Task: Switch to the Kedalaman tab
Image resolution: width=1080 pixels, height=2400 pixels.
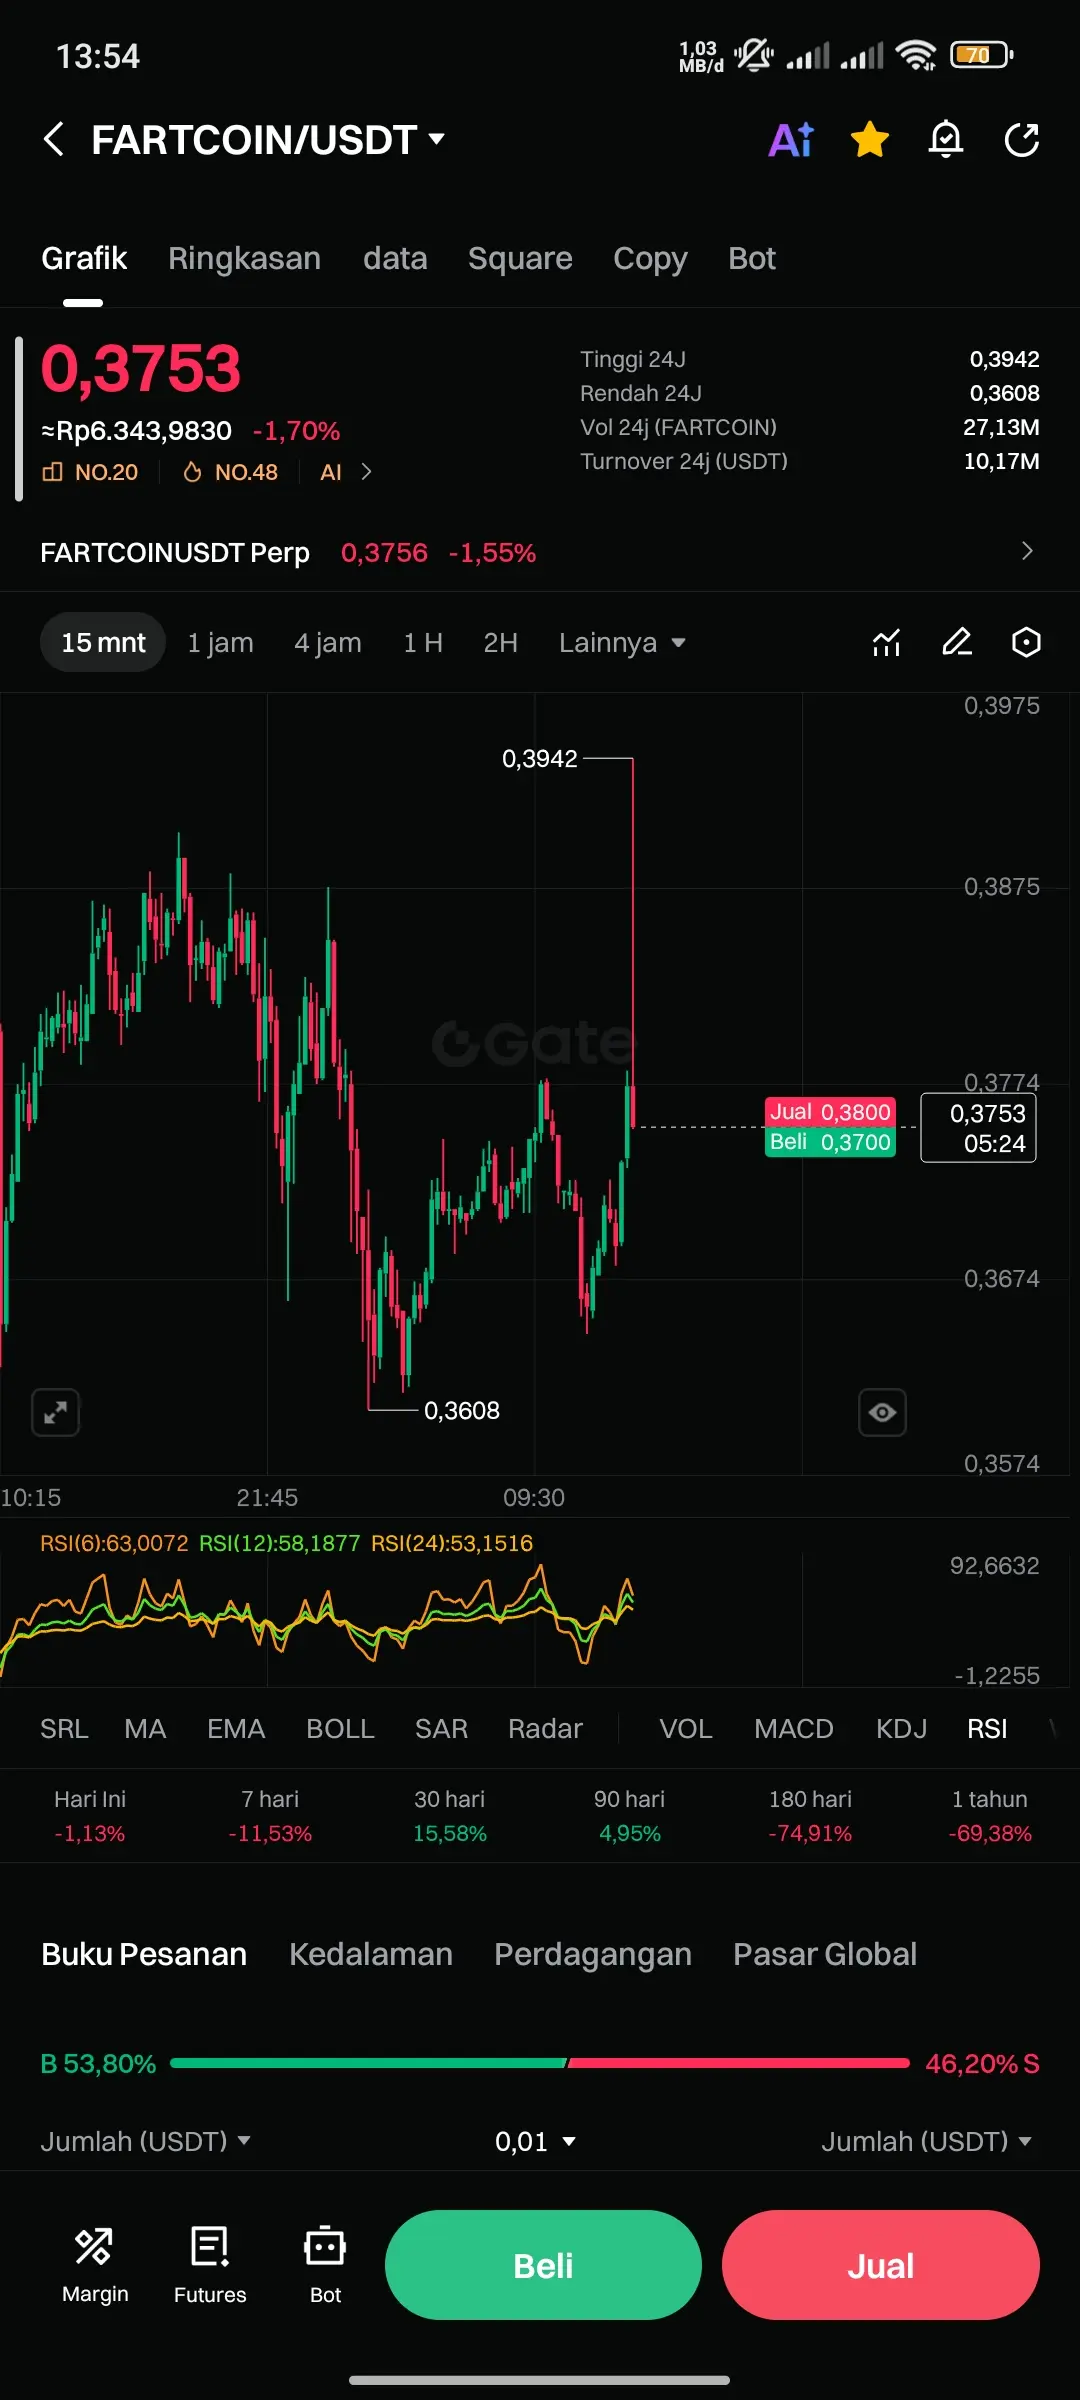Action: pos(371,1954)
